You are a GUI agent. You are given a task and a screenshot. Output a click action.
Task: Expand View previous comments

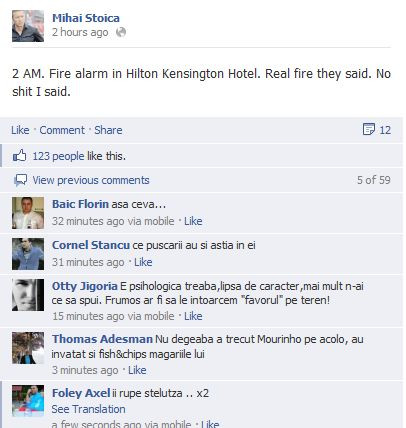tap(91, 180)
